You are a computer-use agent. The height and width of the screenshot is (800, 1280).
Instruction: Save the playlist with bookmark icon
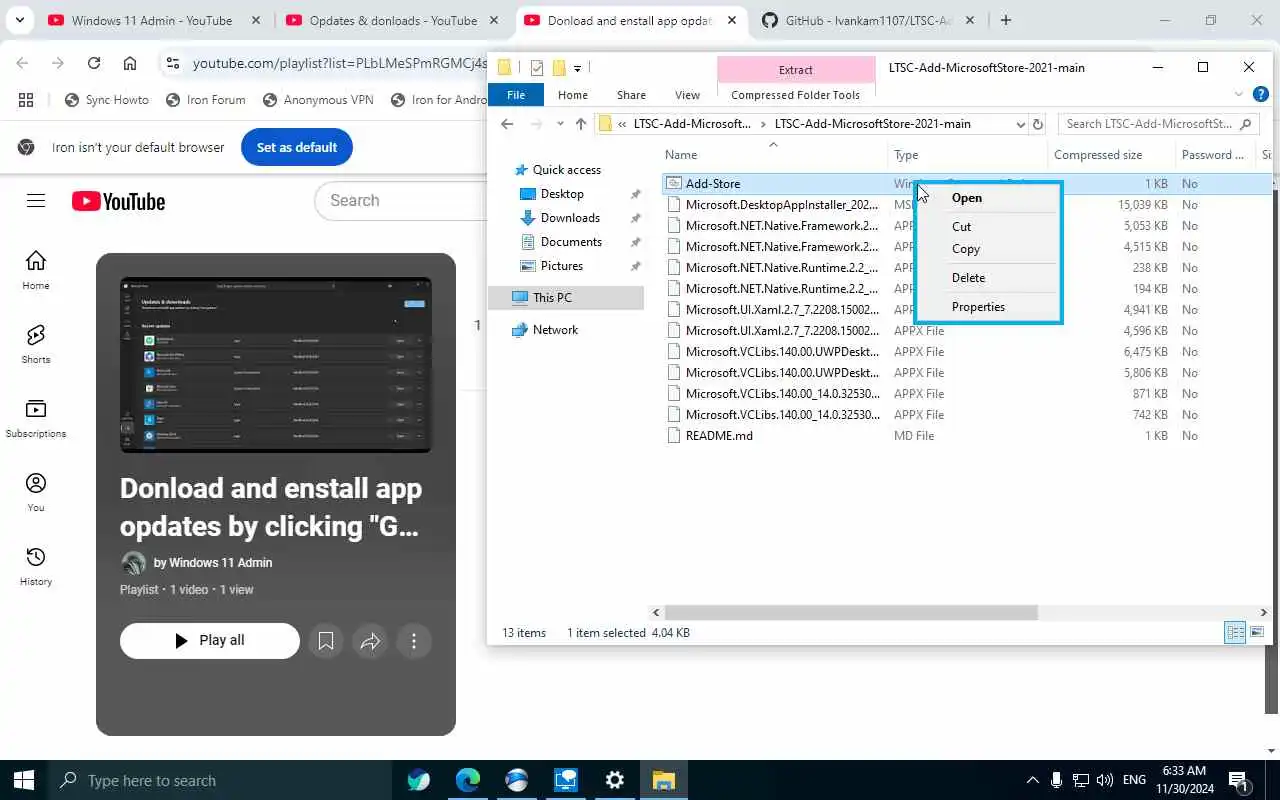[x=326, y=641]
